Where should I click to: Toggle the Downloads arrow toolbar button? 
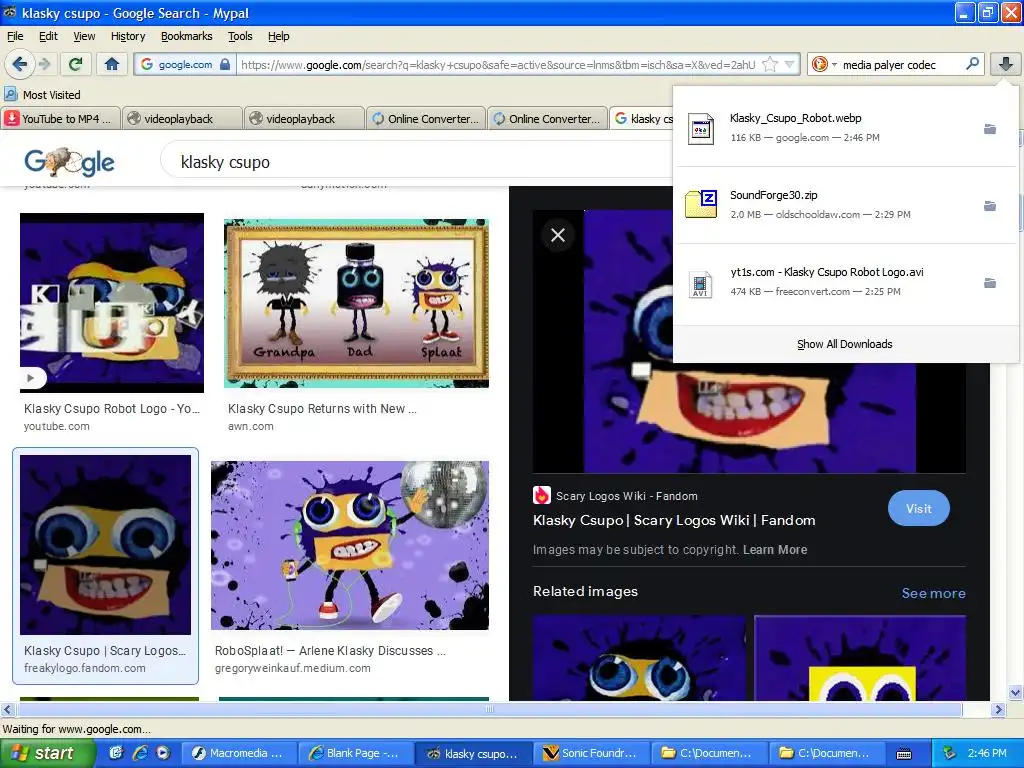tap(1006, 64)
